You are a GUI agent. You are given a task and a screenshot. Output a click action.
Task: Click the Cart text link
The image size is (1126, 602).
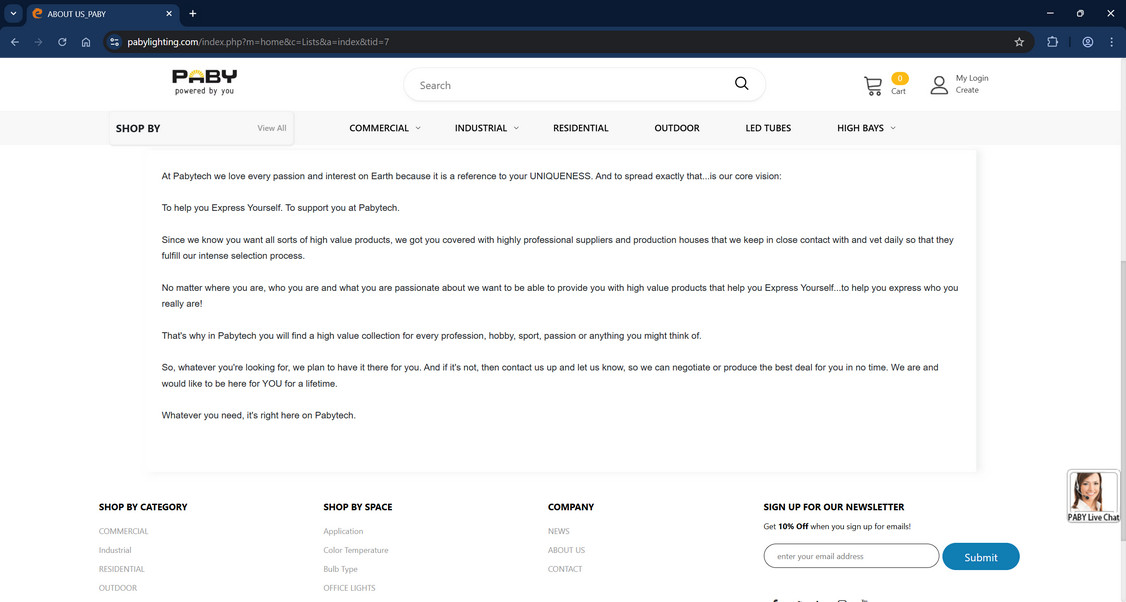pos(898,91)
